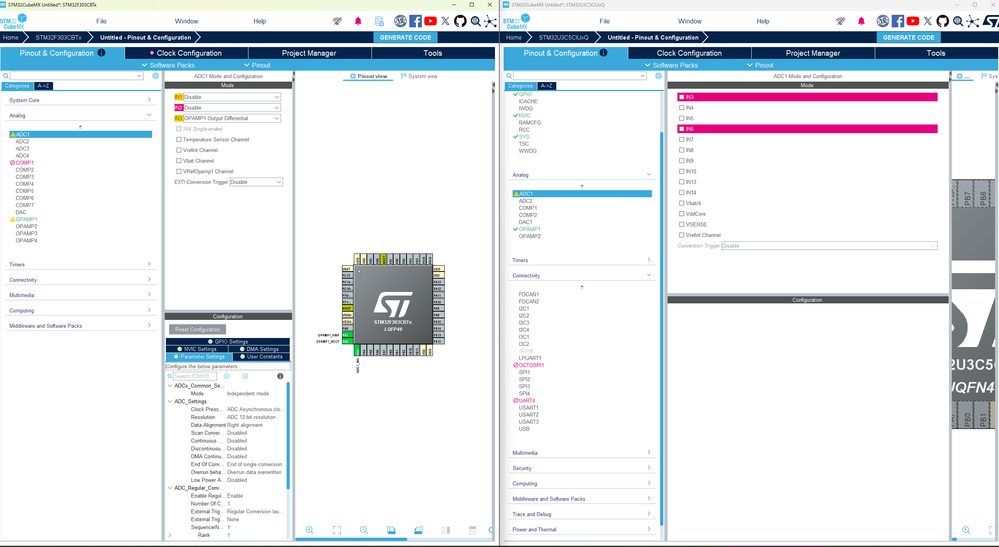Viewport: 999px width, 547px height.
Task: Click 19th anniversary badge icon in left window
Action: point(400,21)
